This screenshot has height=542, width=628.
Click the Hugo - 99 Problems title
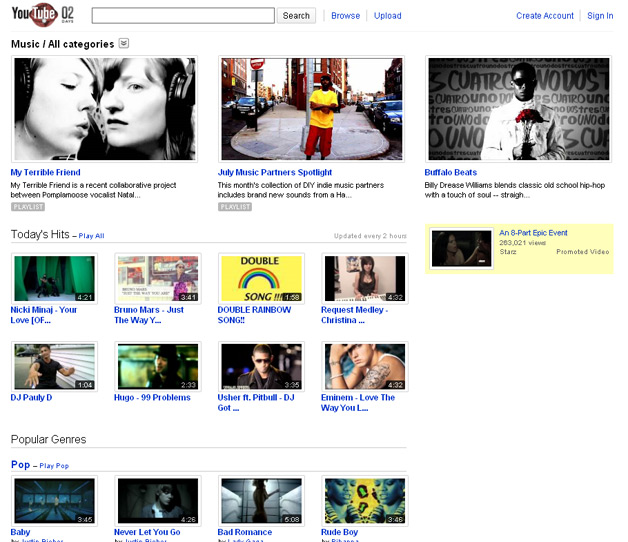[x=152, y=397]
